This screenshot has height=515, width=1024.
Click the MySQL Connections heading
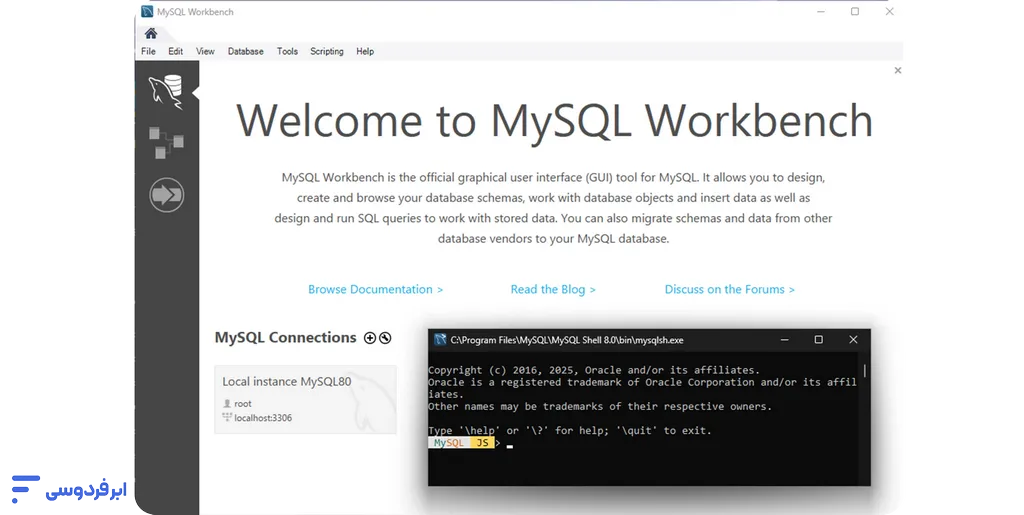285,337
